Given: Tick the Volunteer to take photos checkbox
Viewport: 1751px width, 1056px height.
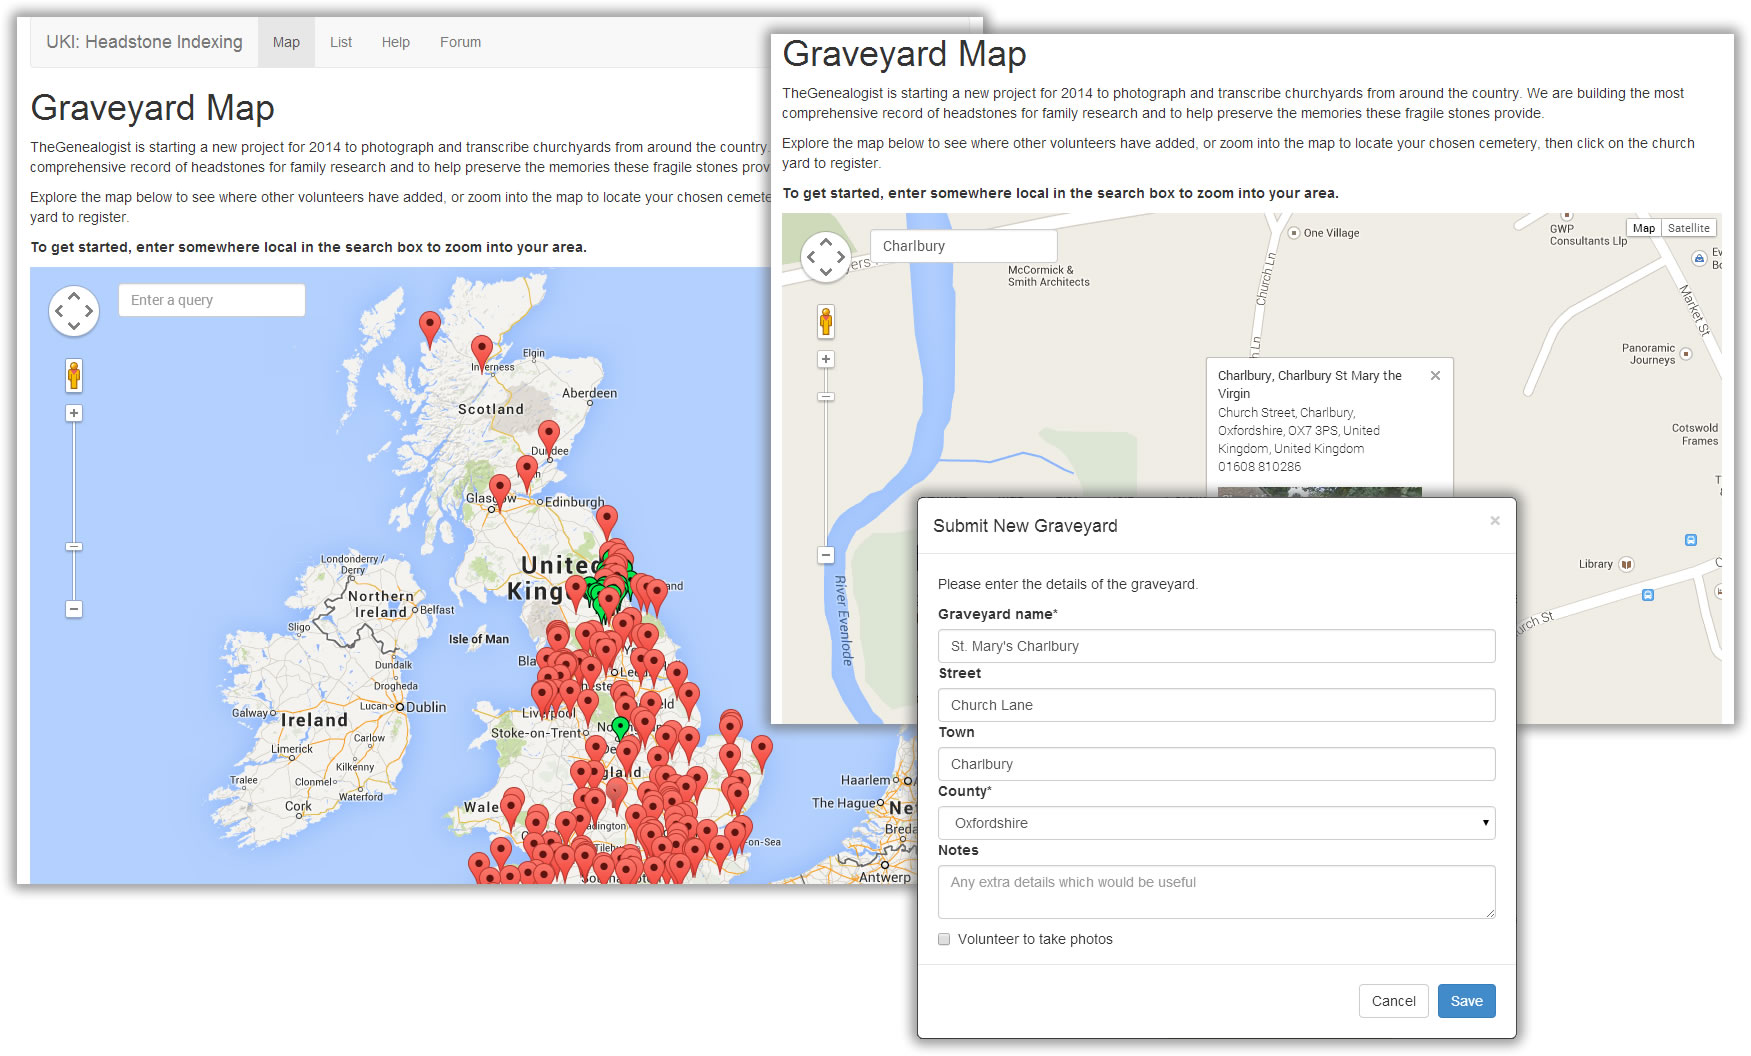Looking at the screenshot, I should 944,939.
